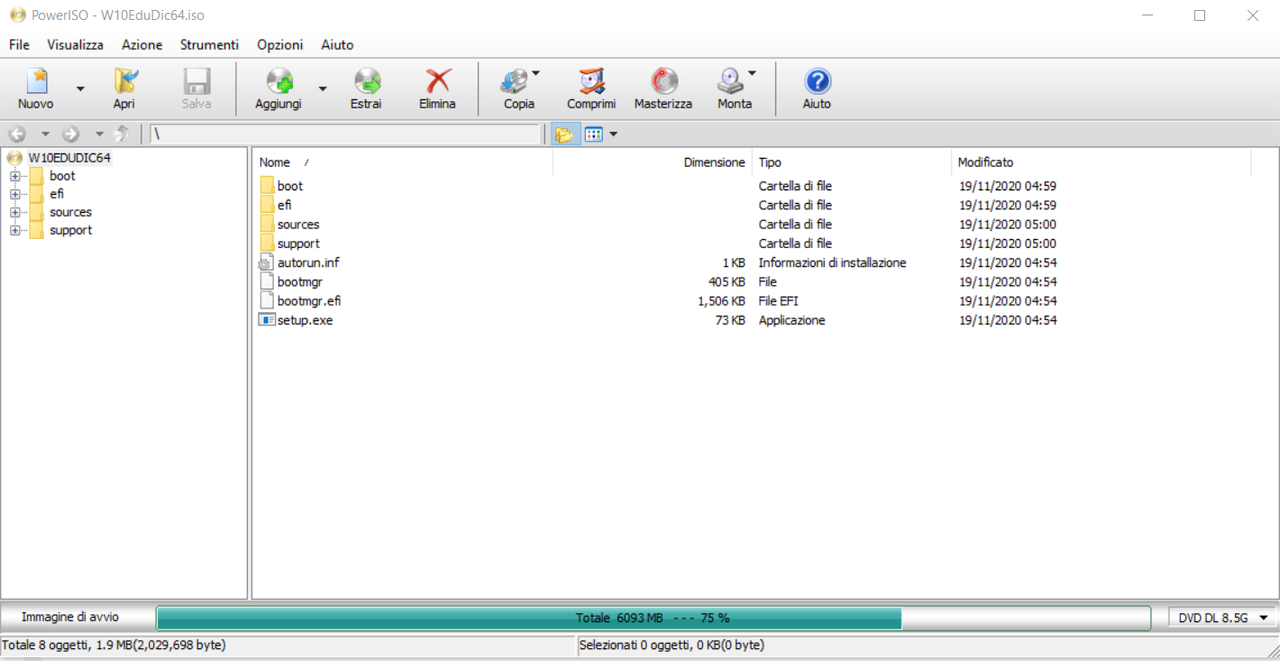Screen dimensions: 1280x661
Task: Click the Estrai toolbar icon
Action: [366, 81]
